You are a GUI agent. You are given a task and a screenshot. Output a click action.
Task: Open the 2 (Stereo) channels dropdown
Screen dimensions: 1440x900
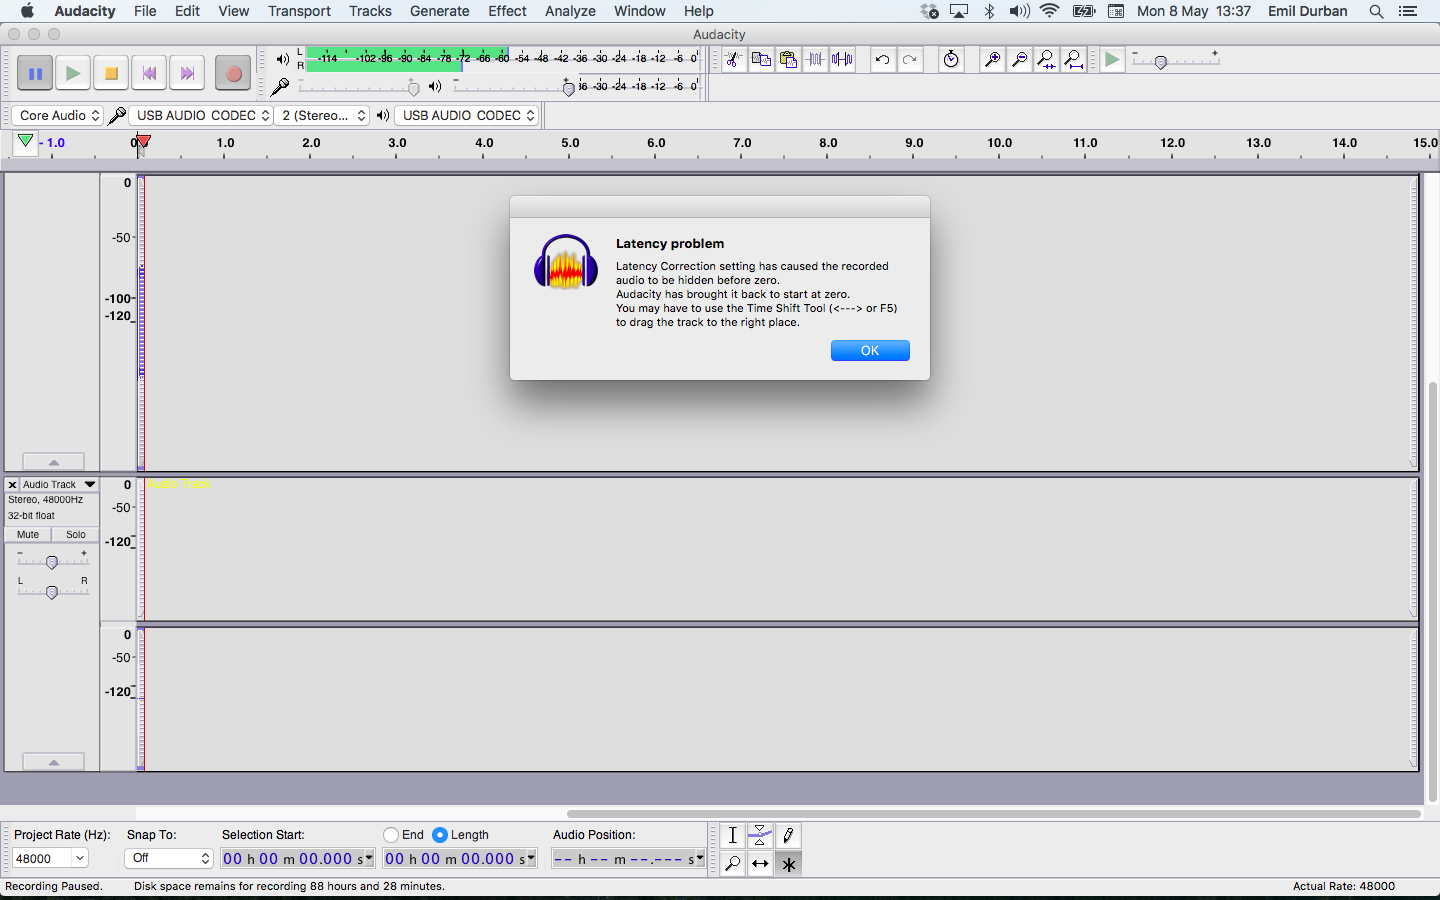click(322, 116)
